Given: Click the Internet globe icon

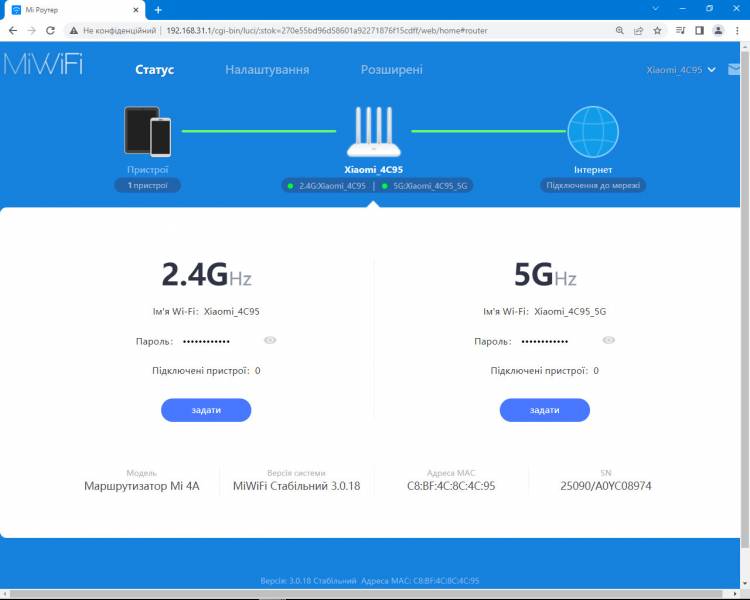Looking at the screenshot, I should (x=593, y=132).
